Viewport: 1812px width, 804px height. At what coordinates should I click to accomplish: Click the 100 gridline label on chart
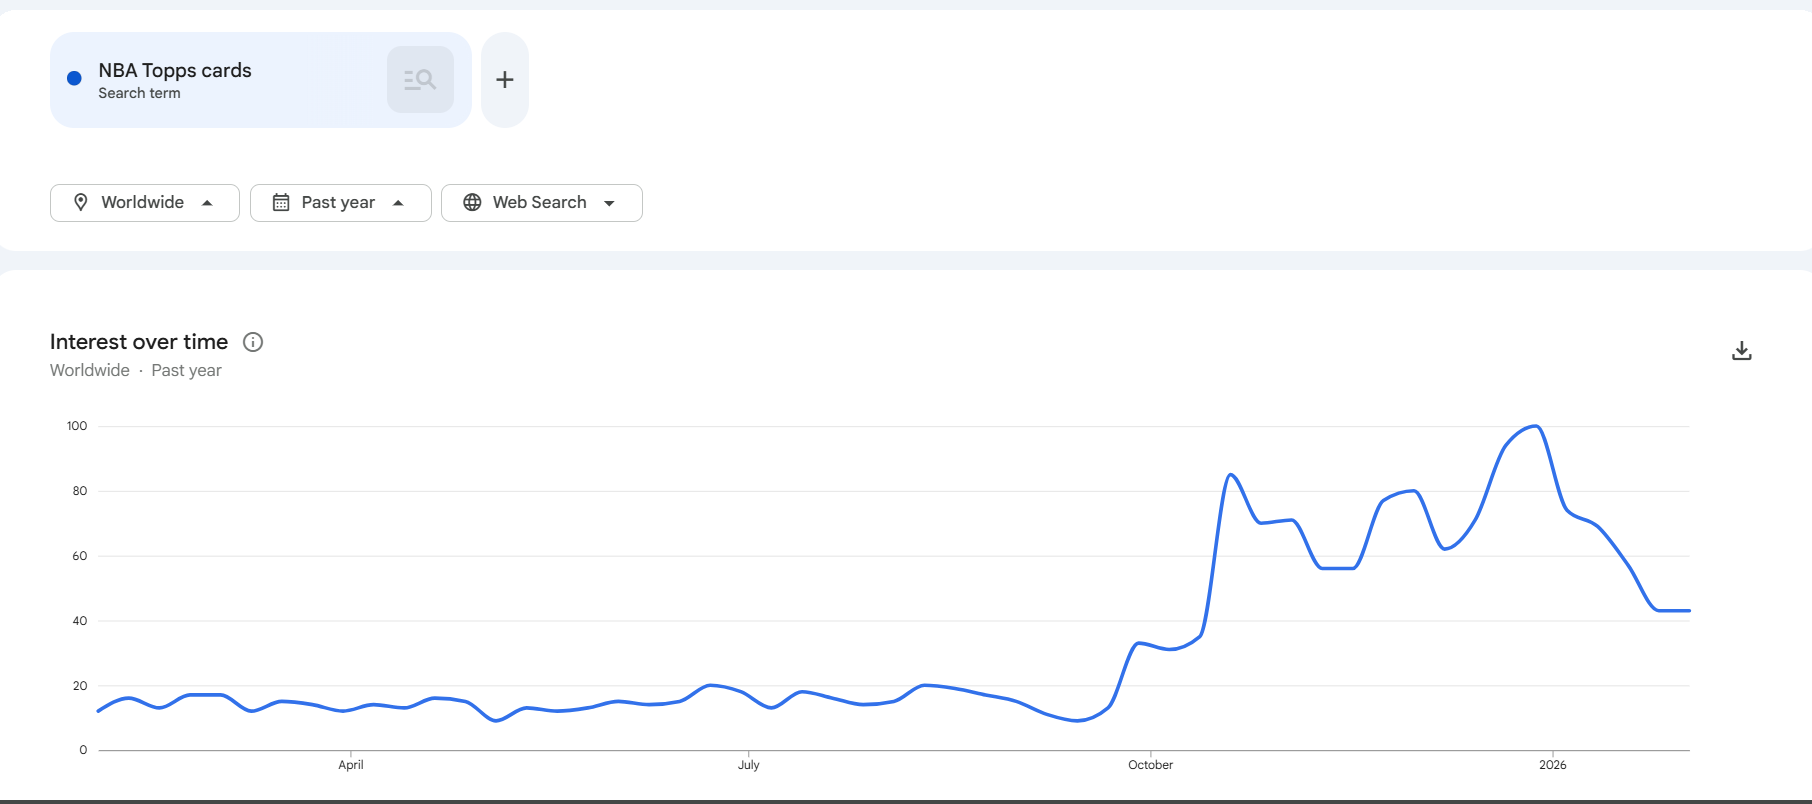tap(75, 425)
